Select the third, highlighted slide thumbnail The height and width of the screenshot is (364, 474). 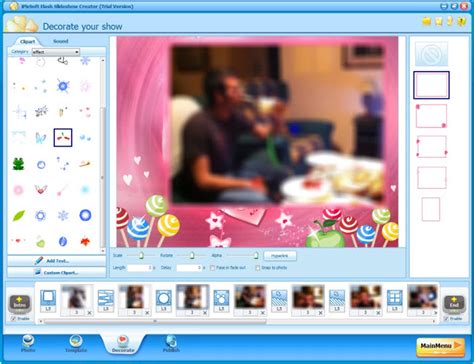click(x=192, y=297)
